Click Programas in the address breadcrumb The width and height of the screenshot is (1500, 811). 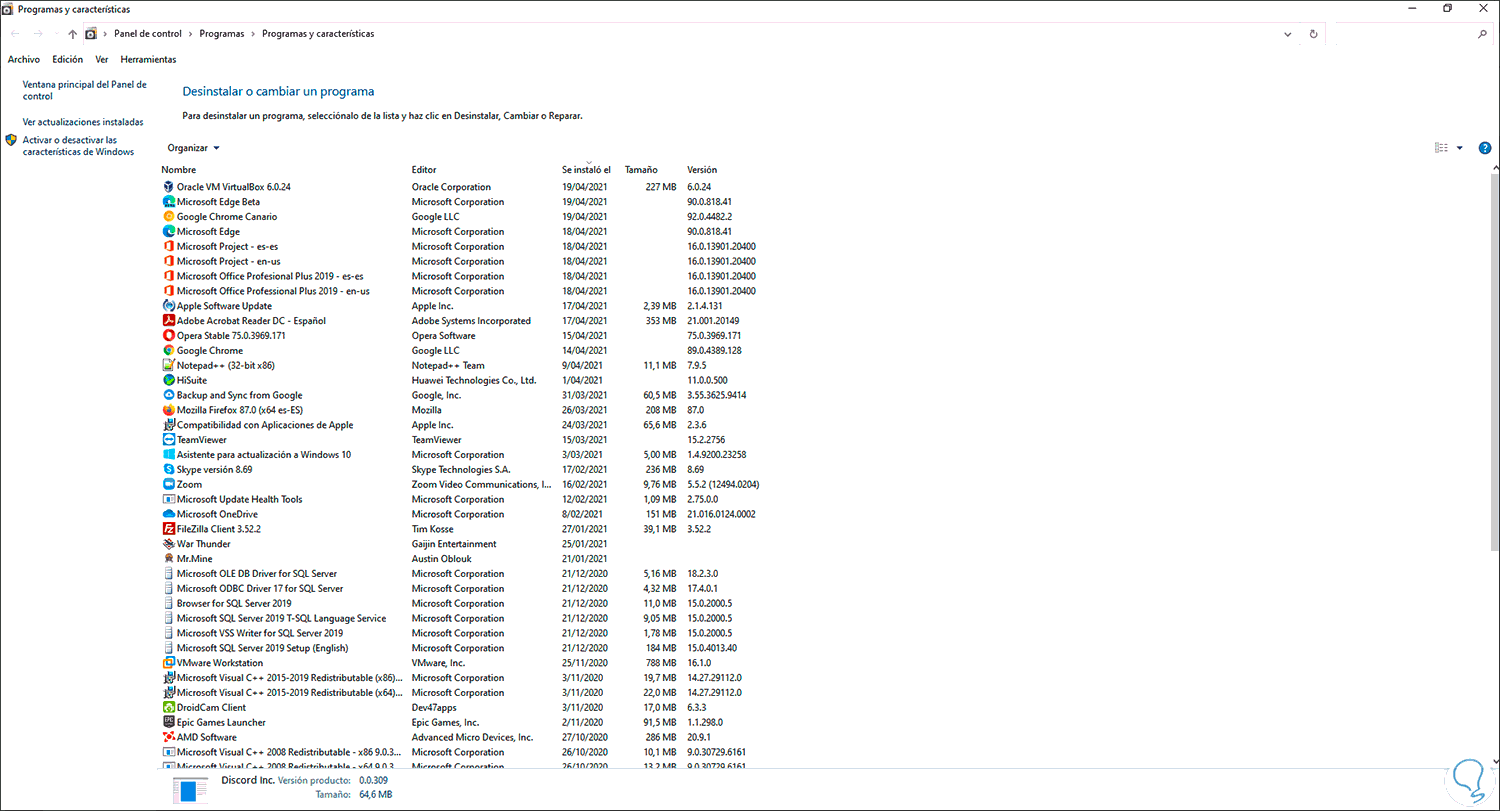(x=222, y=34)
